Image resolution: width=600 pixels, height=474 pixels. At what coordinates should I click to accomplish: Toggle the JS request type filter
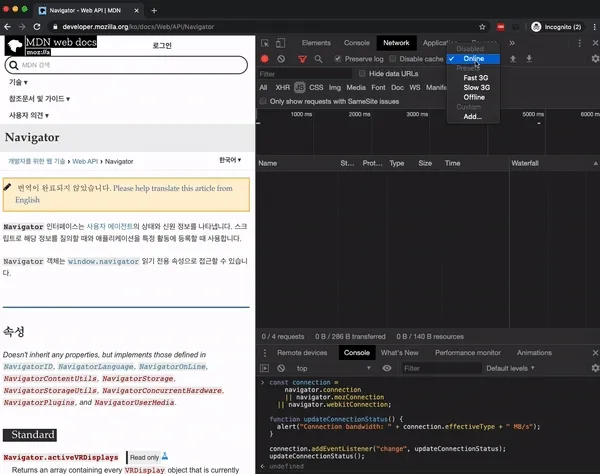coord(300,88)
